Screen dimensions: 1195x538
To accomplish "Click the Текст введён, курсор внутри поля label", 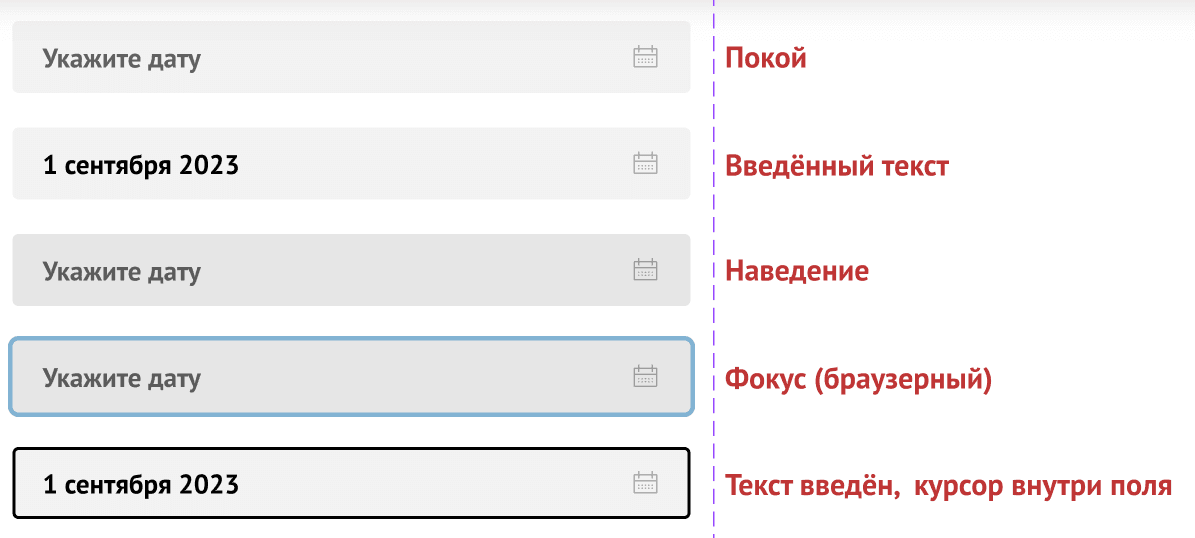I will (947, 486).
